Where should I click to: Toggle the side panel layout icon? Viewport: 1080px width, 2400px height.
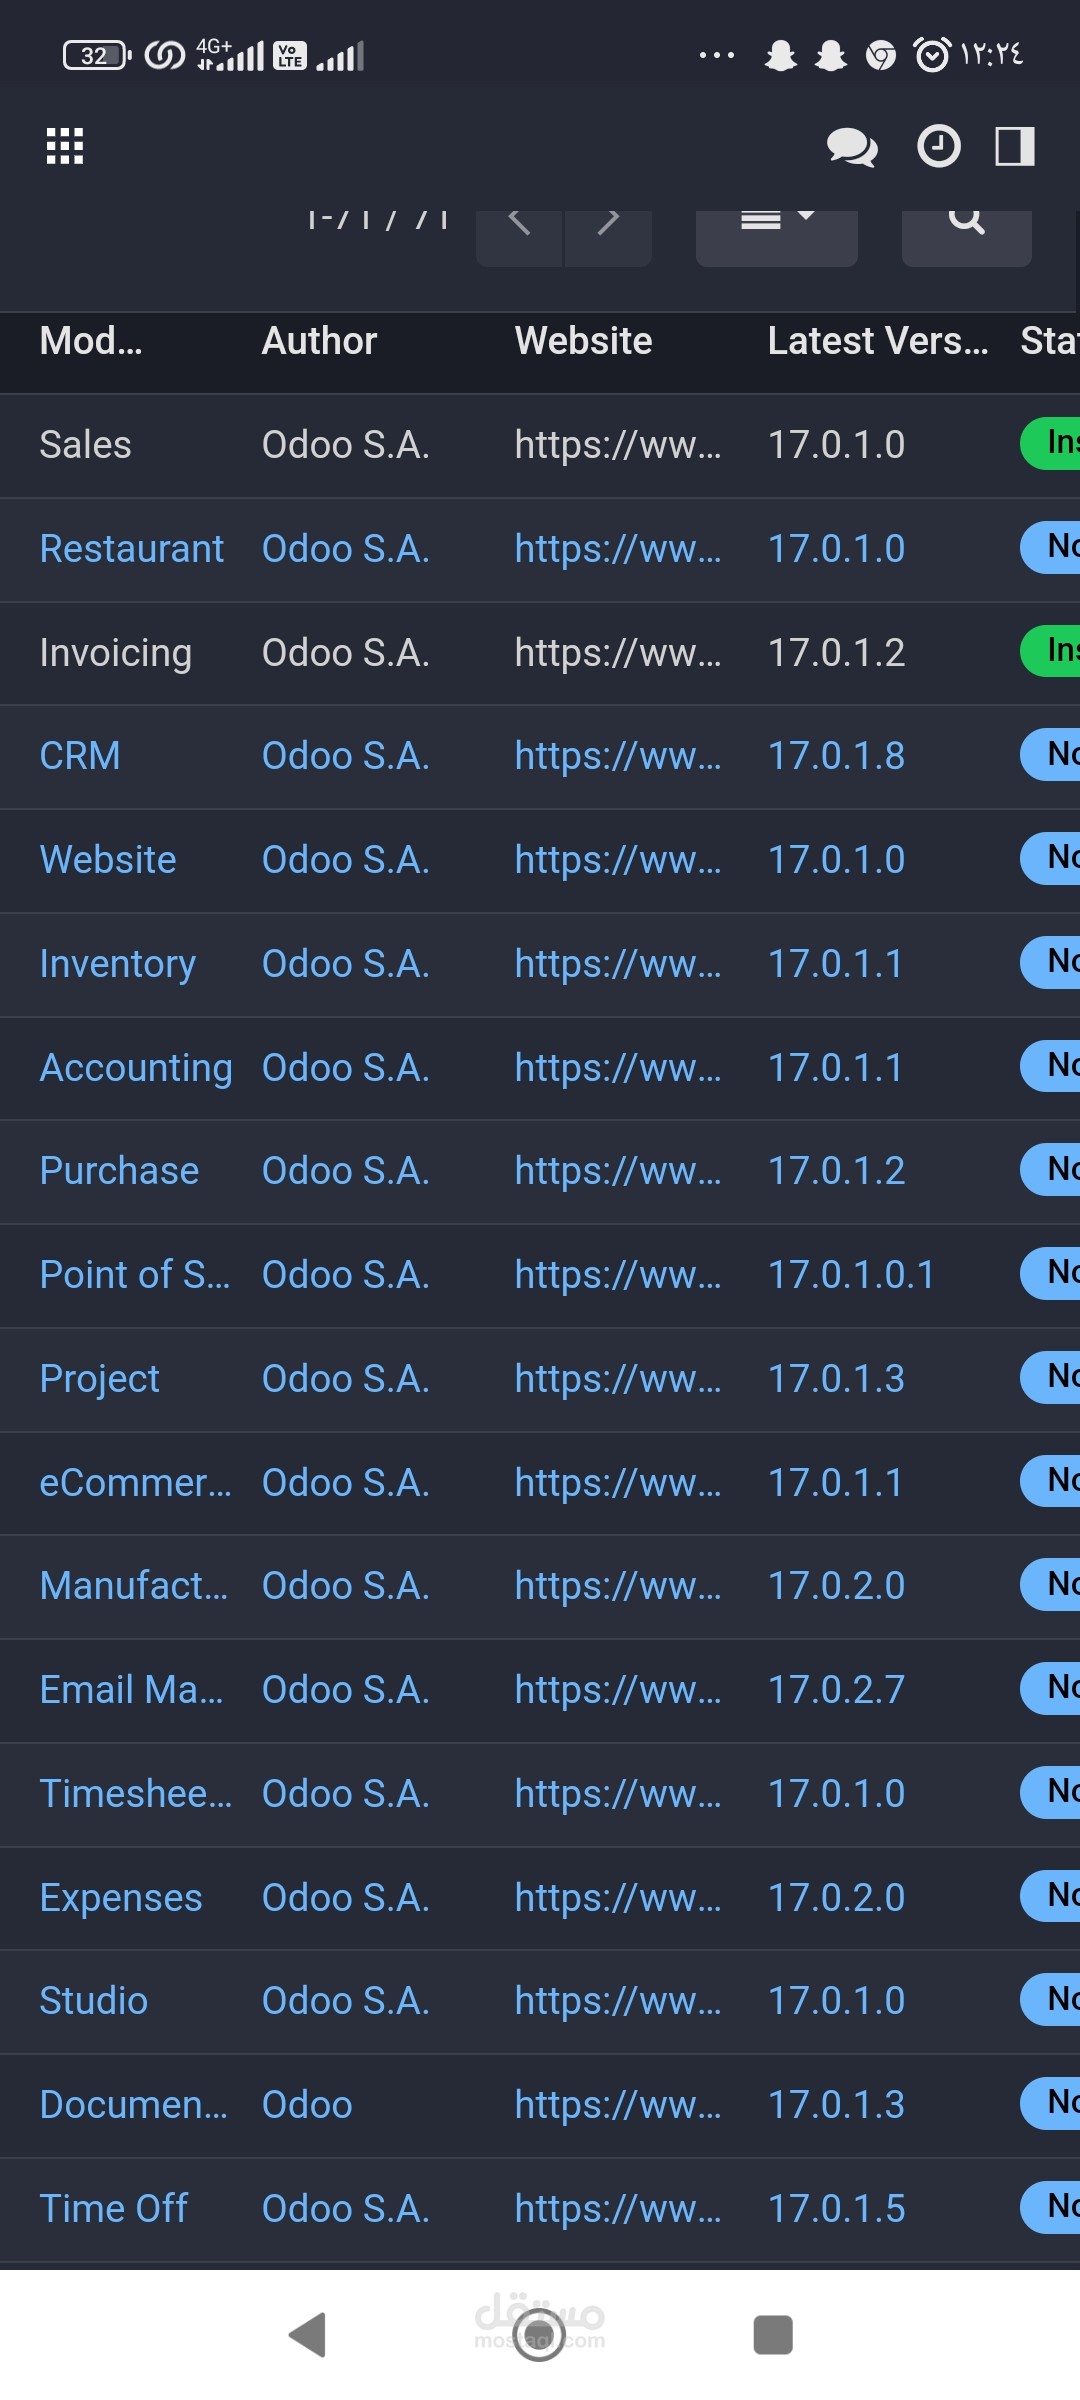pyautogui.click(x=1012, y=148)
